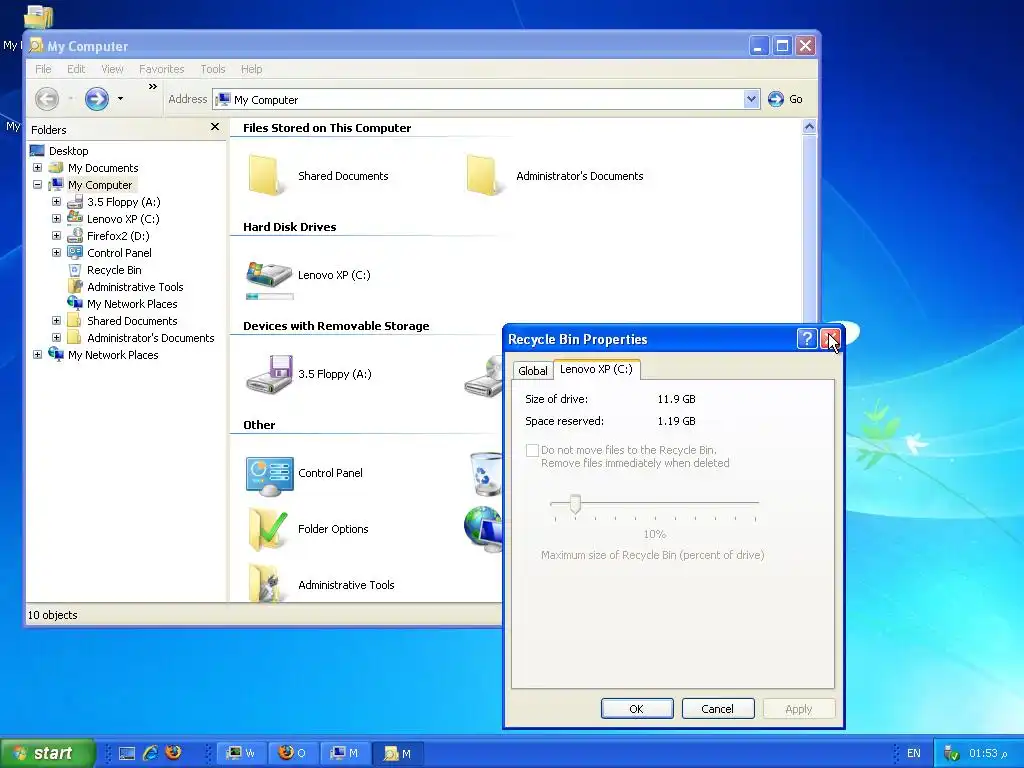
Task: Click the Forward navigation arrow button
Action: (x=97, y=99)
